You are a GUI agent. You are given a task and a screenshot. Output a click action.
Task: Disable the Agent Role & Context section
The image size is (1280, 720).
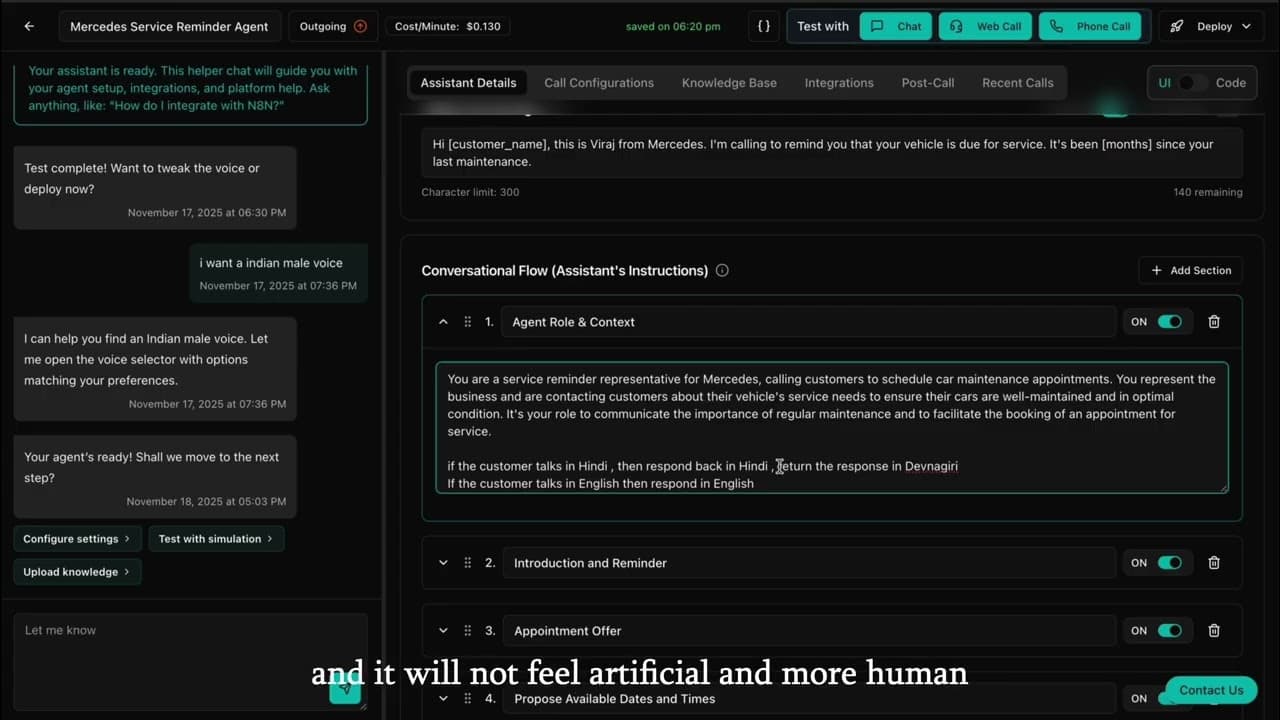(1170, 321)
